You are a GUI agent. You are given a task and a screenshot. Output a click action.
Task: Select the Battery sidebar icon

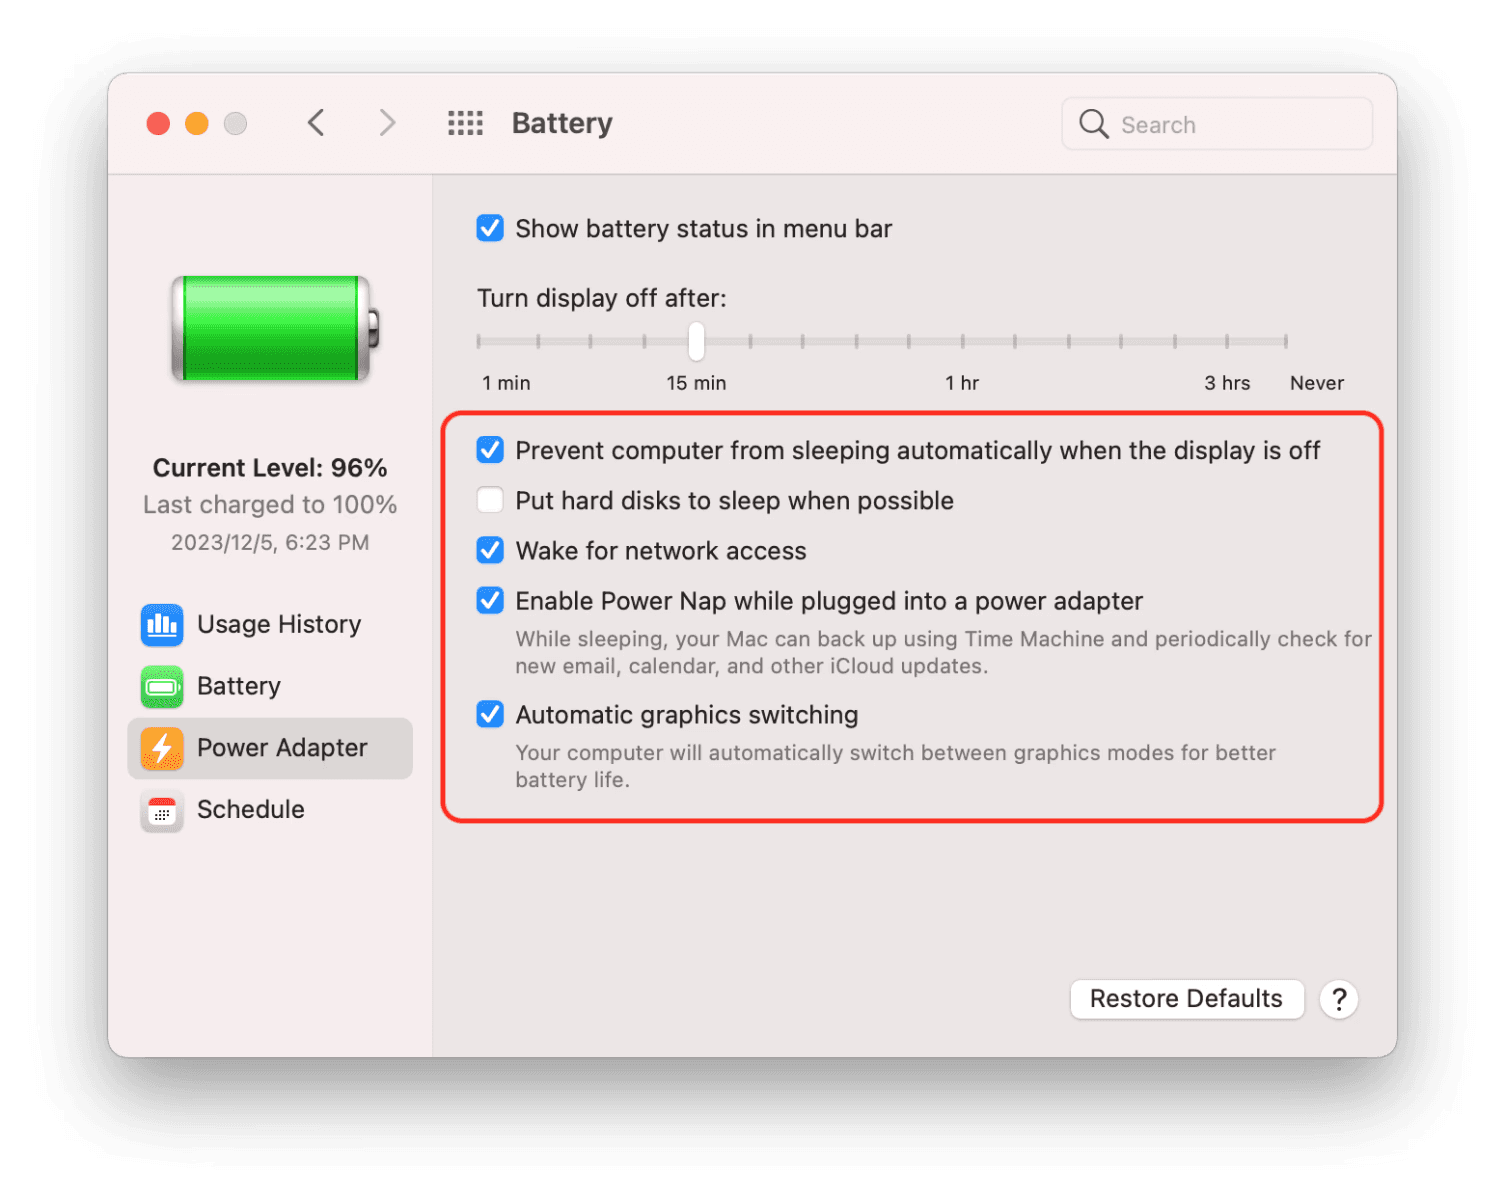(x=161, y=686)
